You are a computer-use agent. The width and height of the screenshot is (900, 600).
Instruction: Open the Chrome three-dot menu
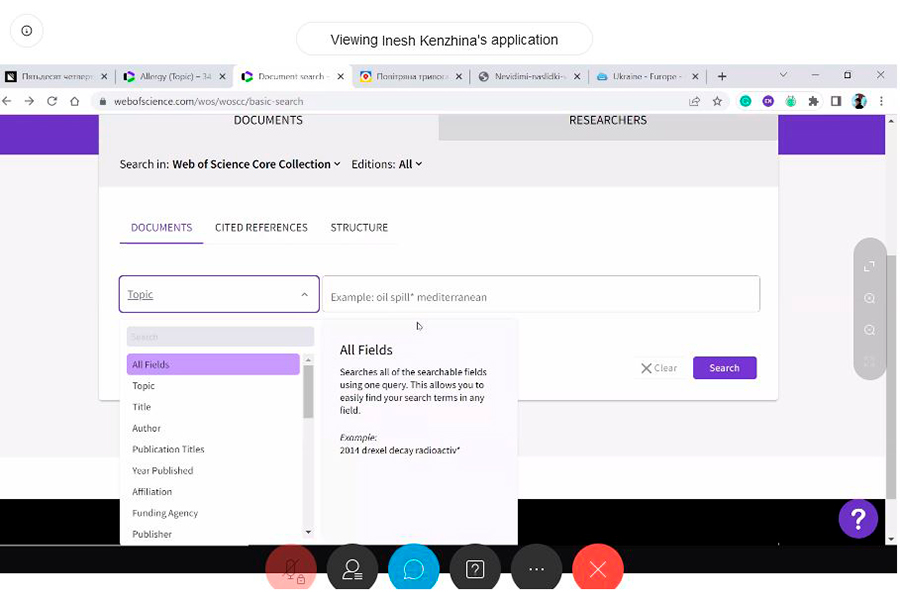click(882, 102)
